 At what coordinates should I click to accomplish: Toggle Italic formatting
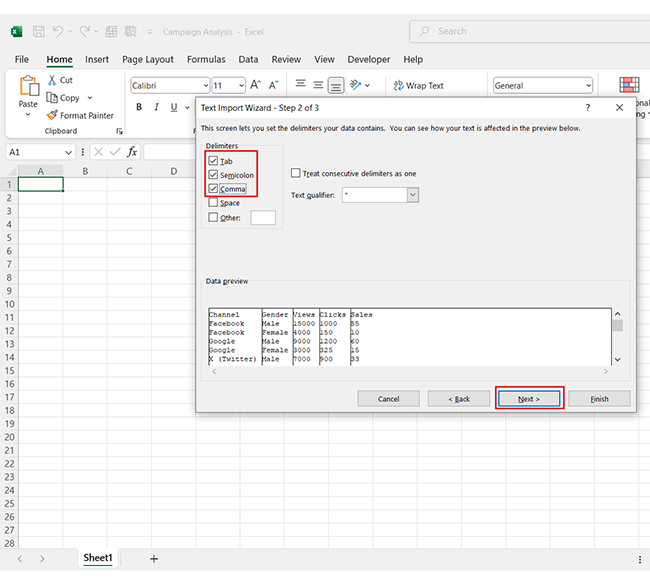click(156, 107)
